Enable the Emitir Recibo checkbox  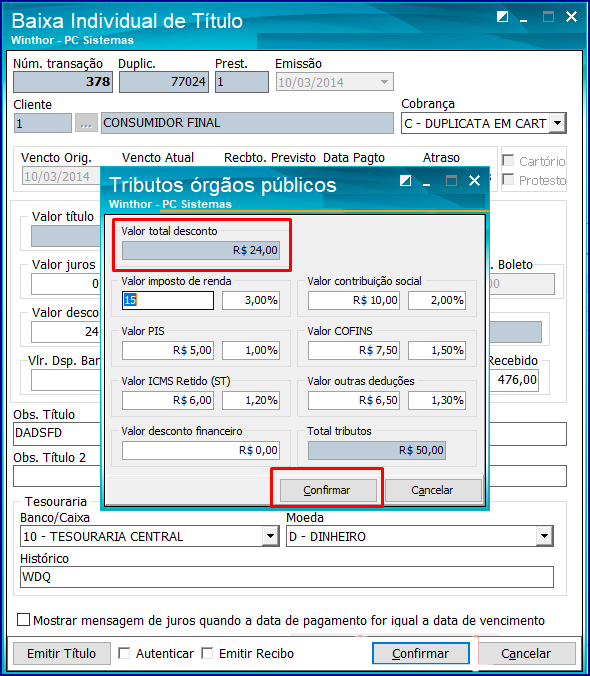[207, 653]
